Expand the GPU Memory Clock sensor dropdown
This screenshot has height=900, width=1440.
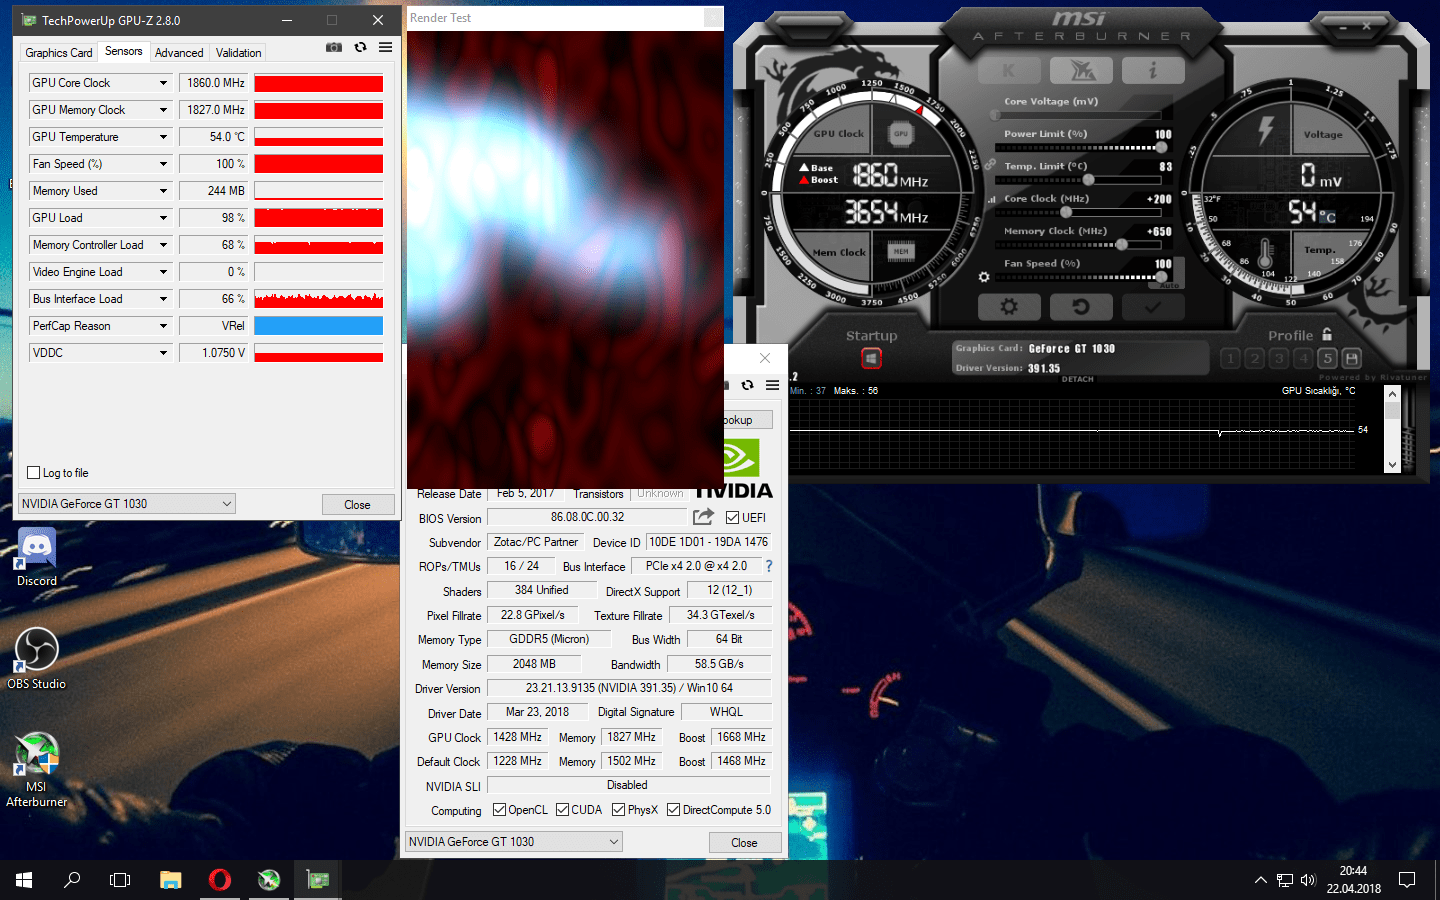pyautogui.click(x=163, y=110)
